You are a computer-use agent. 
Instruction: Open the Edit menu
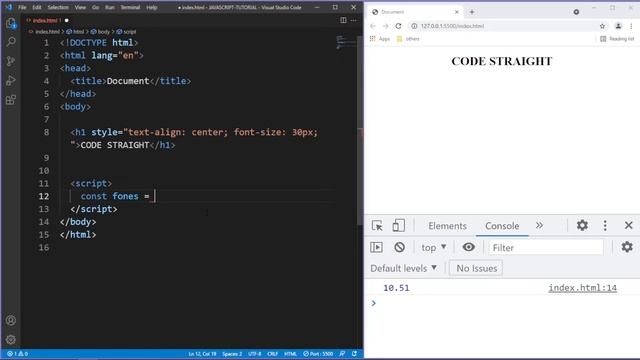[x=37, y=7]
